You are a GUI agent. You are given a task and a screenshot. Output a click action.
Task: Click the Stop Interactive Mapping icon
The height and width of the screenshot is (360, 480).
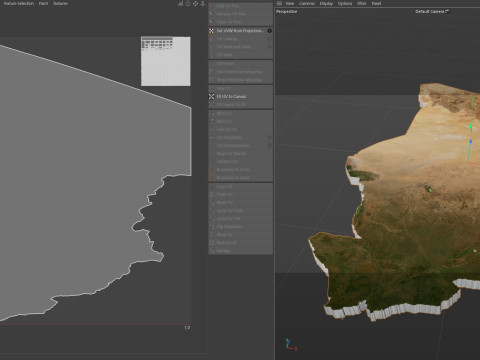tap(211, 80)
